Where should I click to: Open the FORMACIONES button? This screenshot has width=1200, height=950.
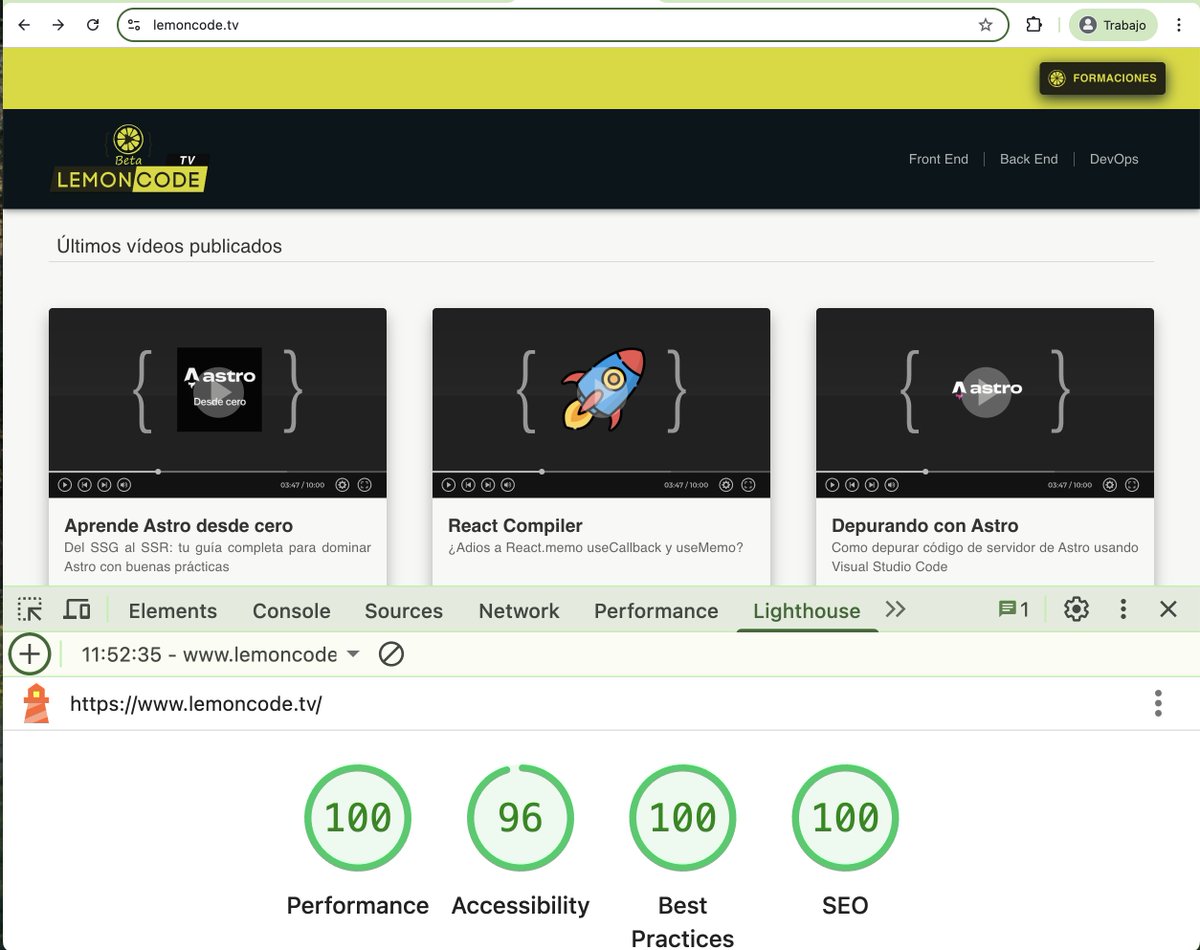point(1102,78)
